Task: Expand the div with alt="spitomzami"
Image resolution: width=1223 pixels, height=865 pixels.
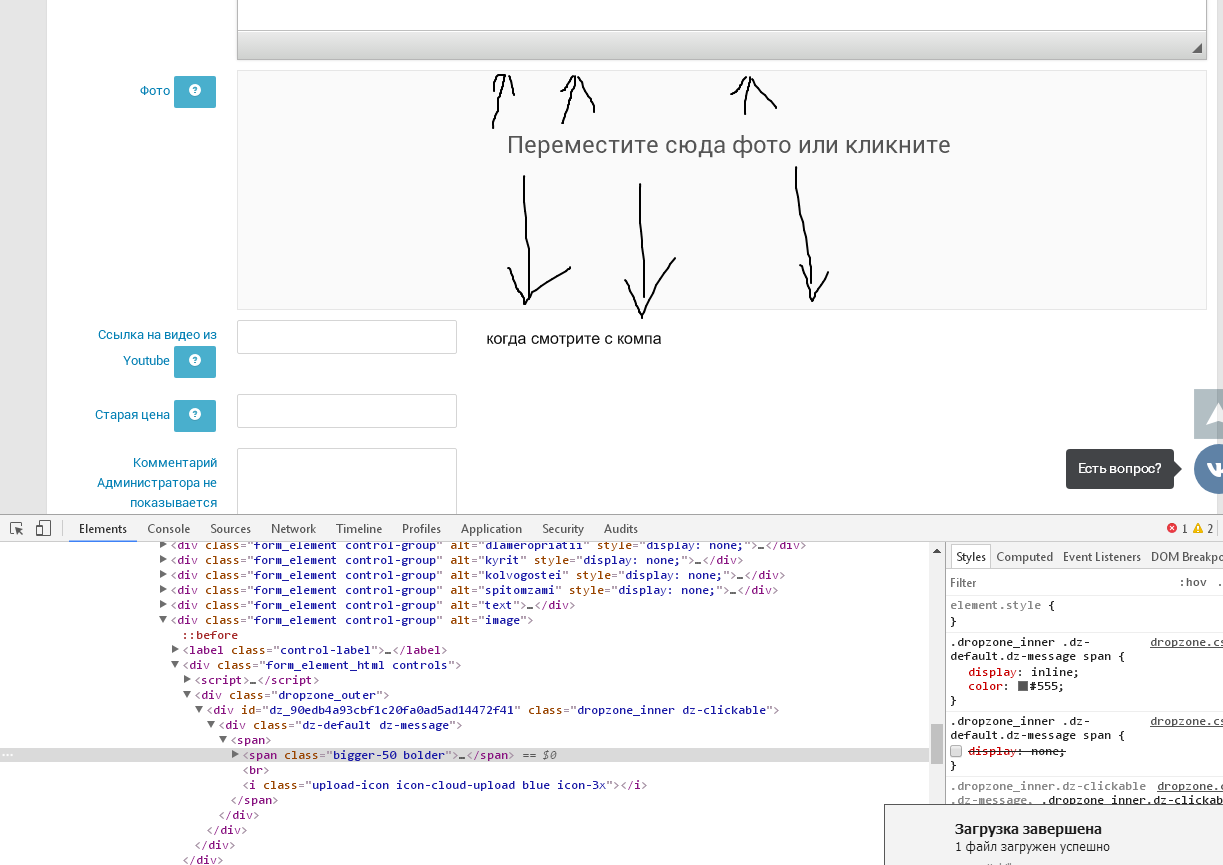Action: [164, 590]
